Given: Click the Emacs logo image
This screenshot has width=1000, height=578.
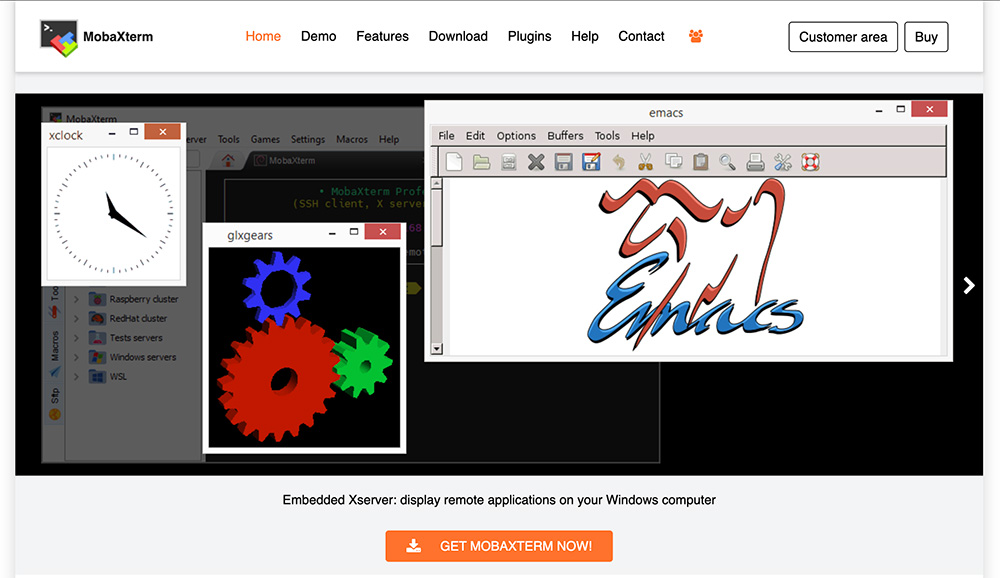Looking at the screenshot, I should 695,263.
